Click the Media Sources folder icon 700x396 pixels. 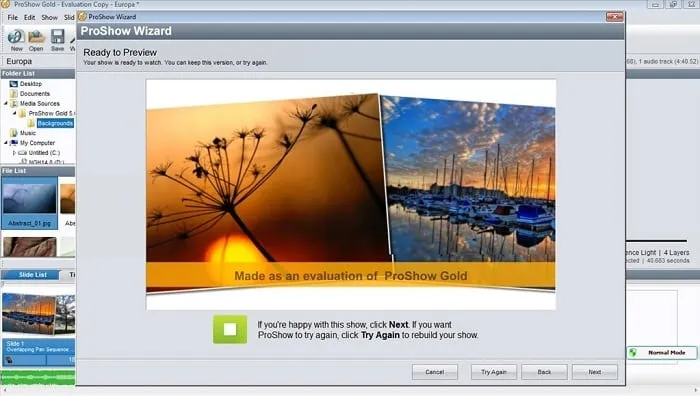[x=14, y=104]
